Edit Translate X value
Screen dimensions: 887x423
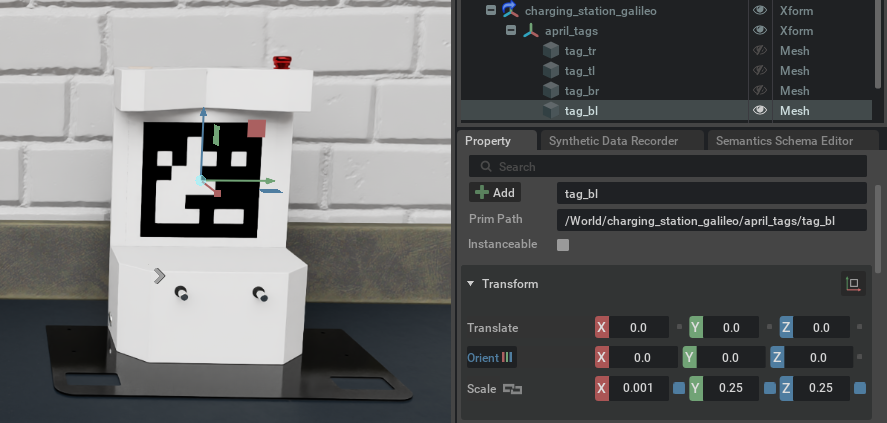(x=638, y=327)
